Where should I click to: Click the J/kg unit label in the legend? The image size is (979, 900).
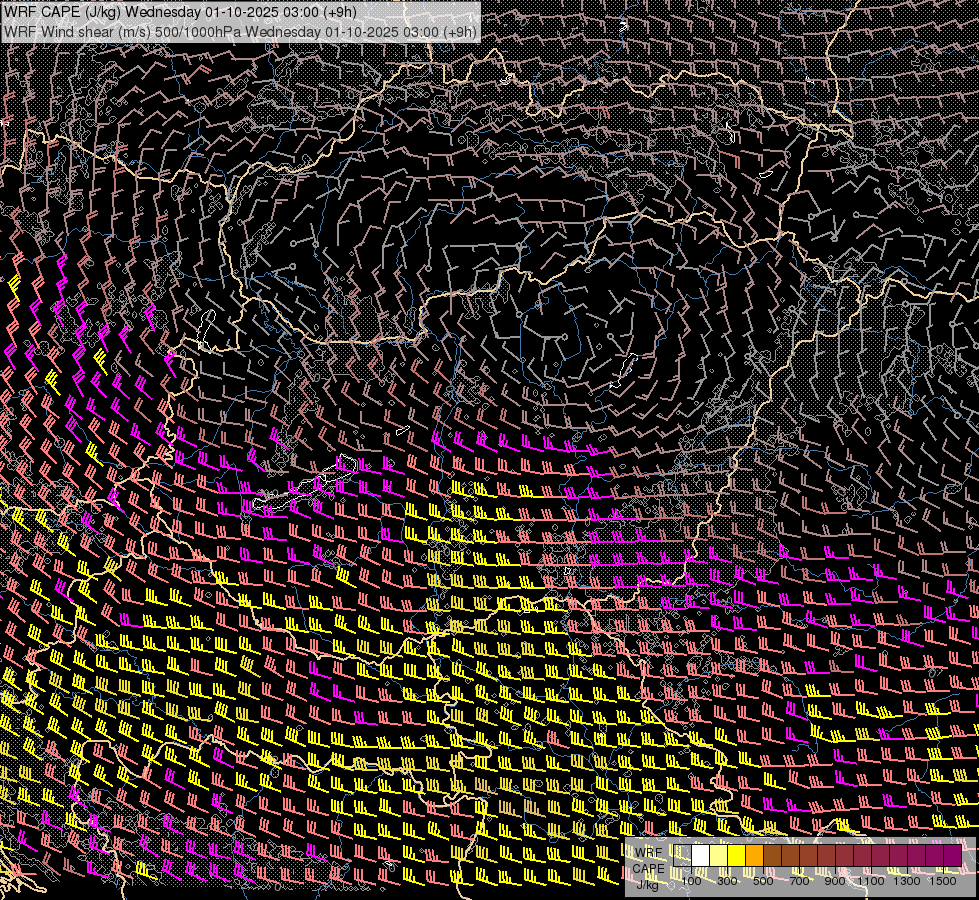point(648,884)
